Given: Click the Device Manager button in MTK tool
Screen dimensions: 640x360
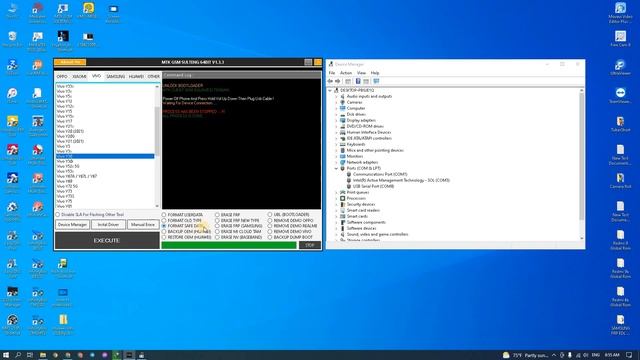Looking at the screenshot, I should click(x=73, y=225).
